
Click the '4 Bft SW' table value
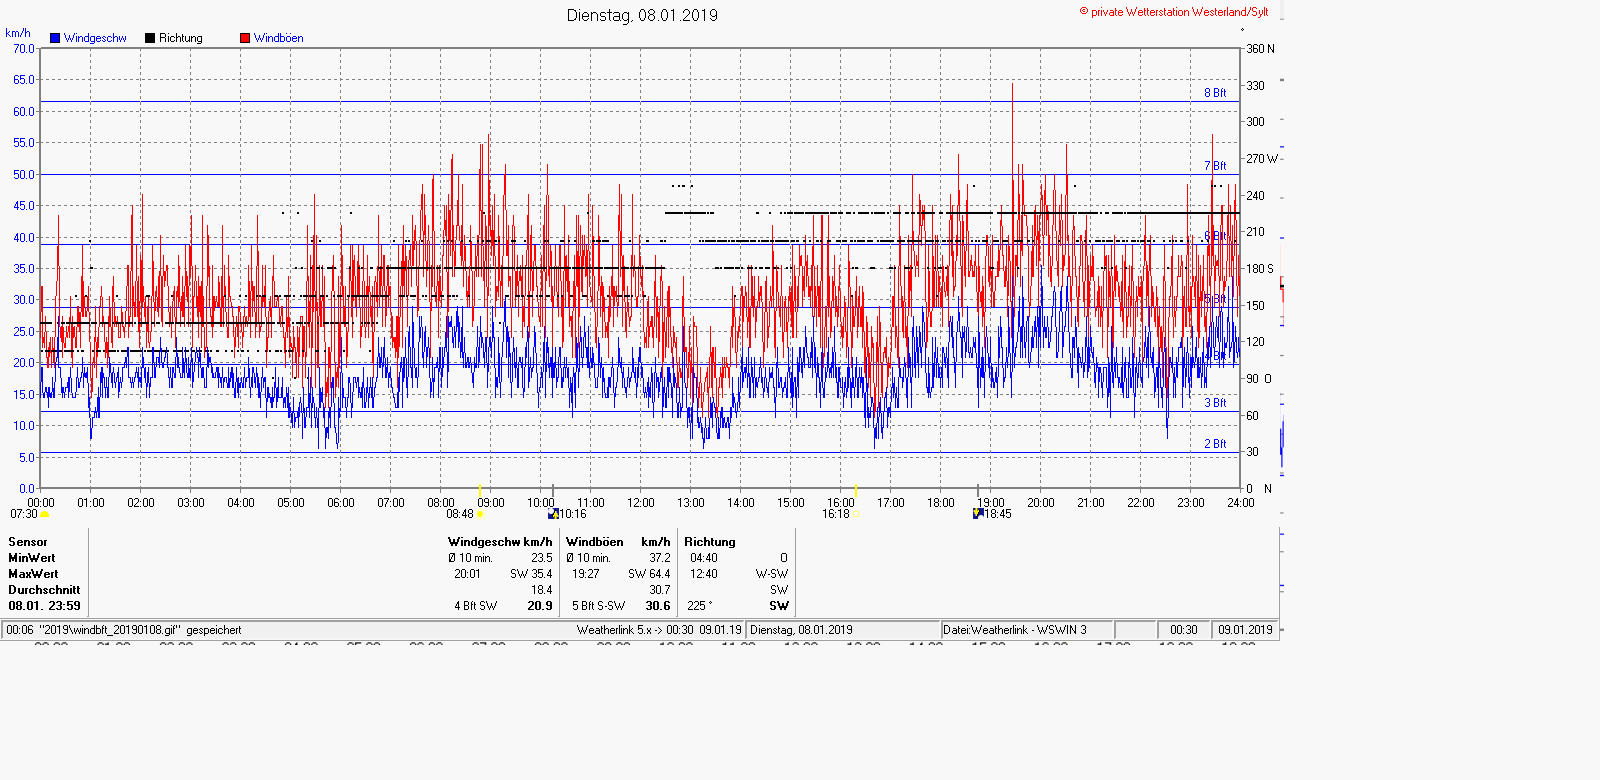(476, 606)
